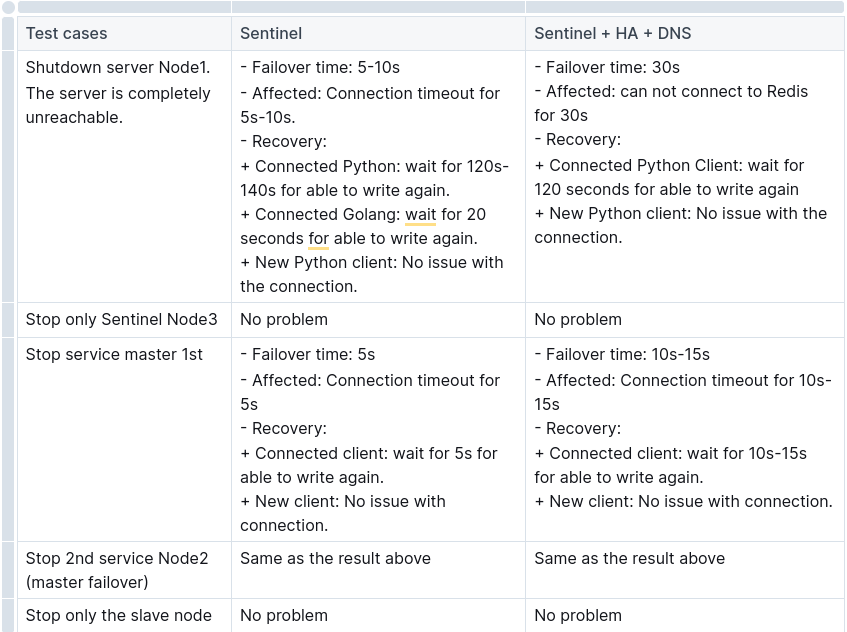Click 'Stop 2nd service Node2' cell
Viewport: 847px width, 632px height.
click(124, 570)
